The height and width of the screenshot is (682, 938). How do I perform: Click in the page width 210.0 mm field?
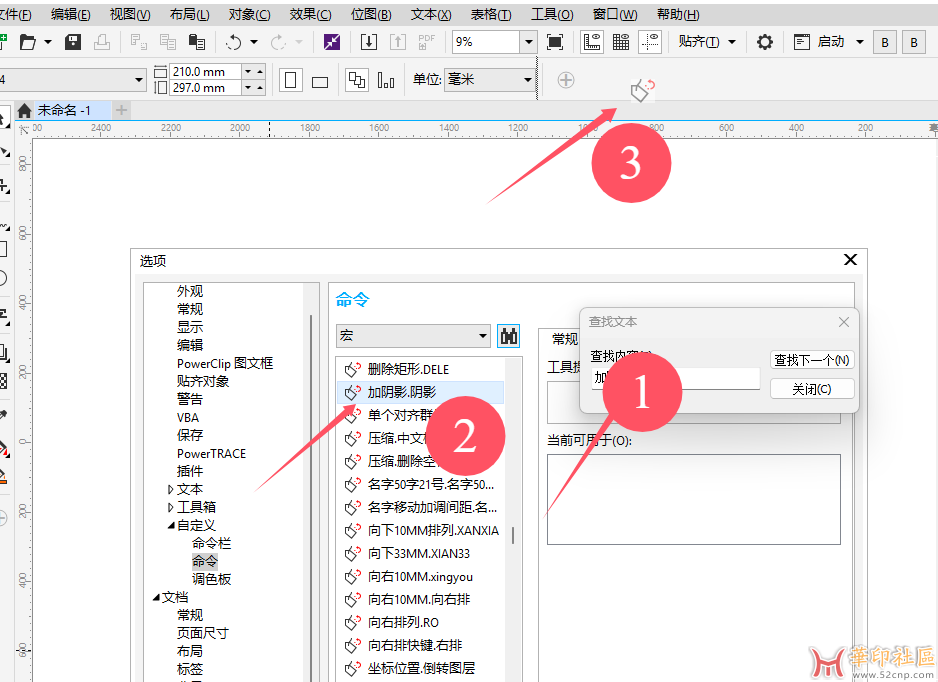pyautogui.click(x=205, y=72)
